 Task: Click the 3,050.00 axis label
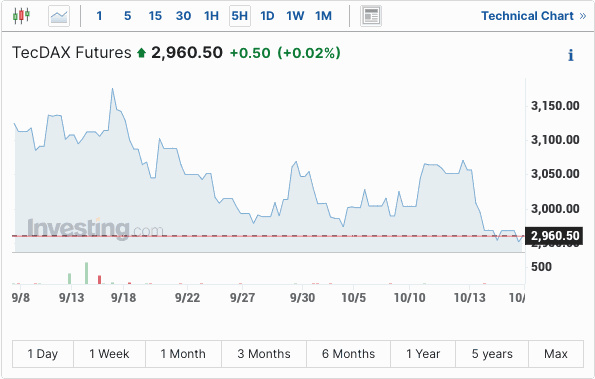point(555,174)
